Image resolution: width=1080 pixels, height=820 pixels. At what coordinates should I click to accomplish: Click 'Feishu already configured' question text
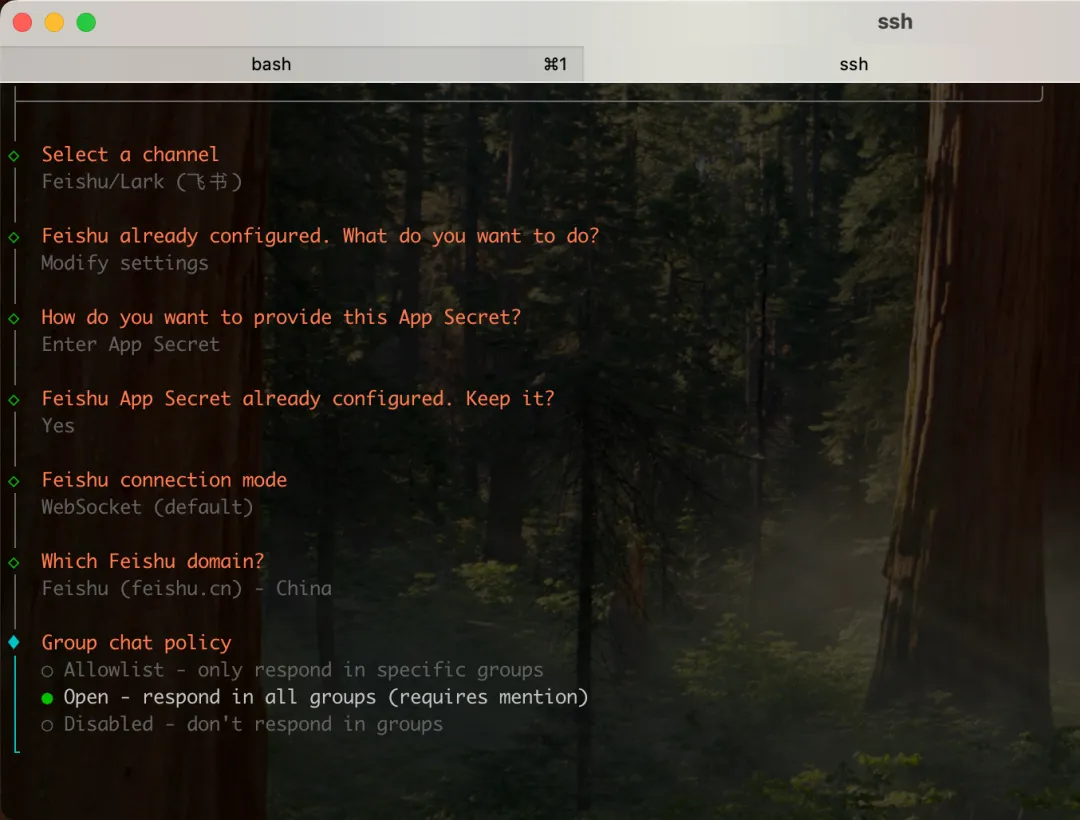coord(320,235)
